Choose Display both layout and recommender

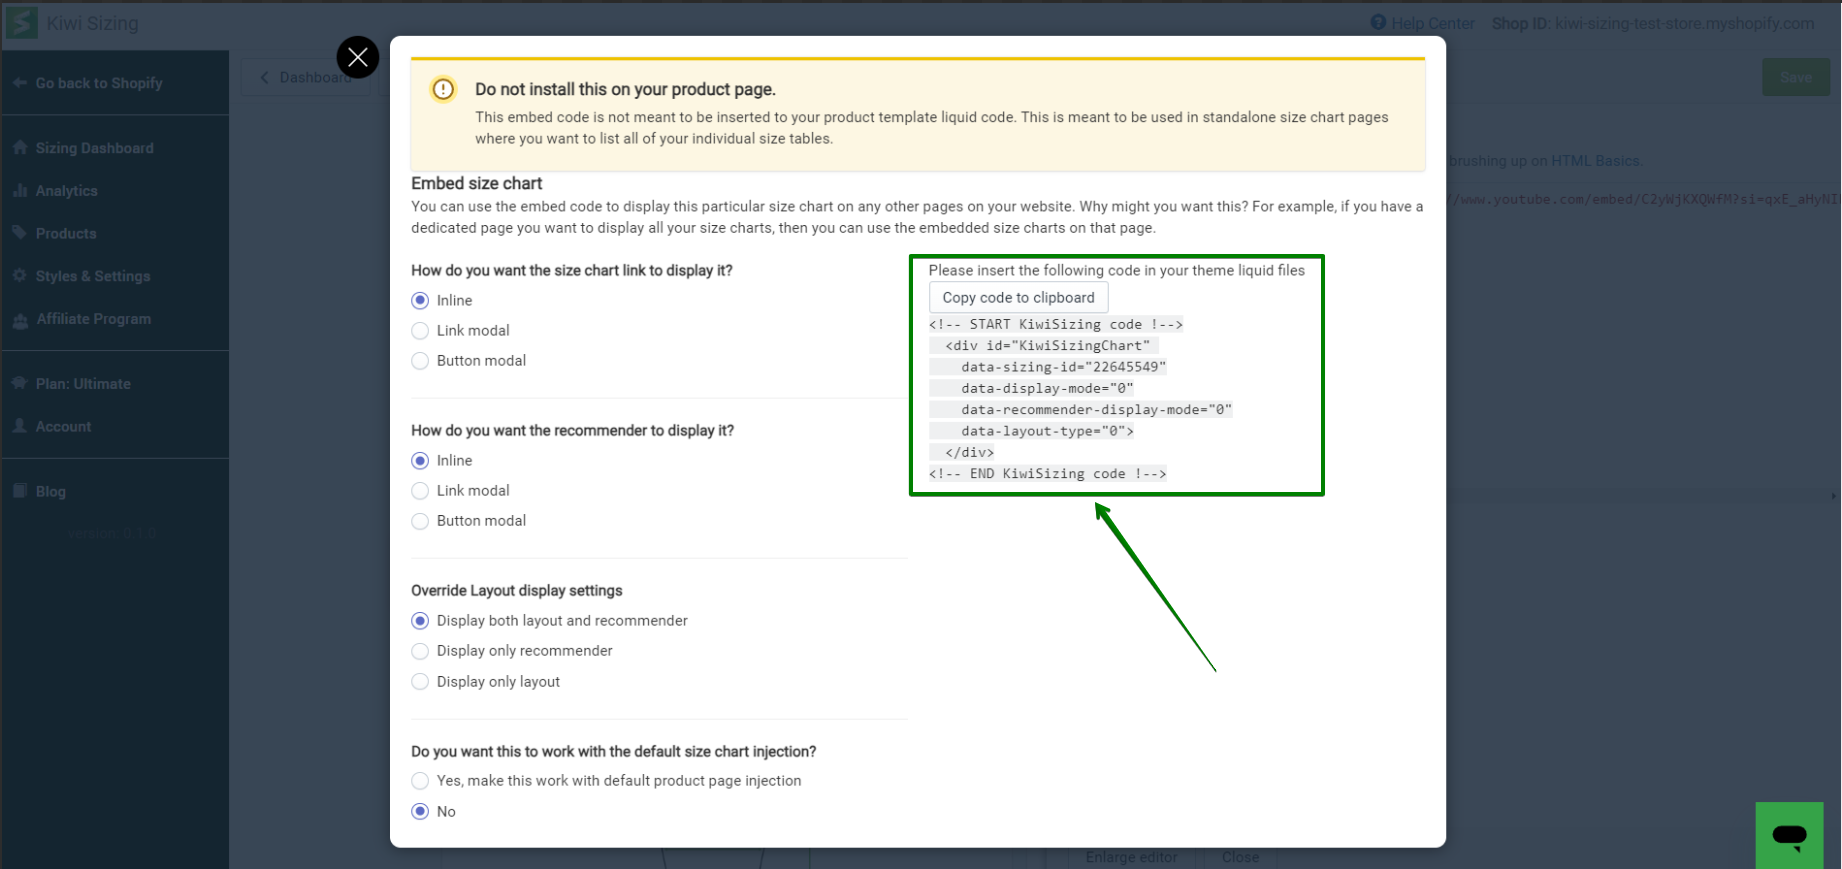pyautogui.click(x=420, y=620)
